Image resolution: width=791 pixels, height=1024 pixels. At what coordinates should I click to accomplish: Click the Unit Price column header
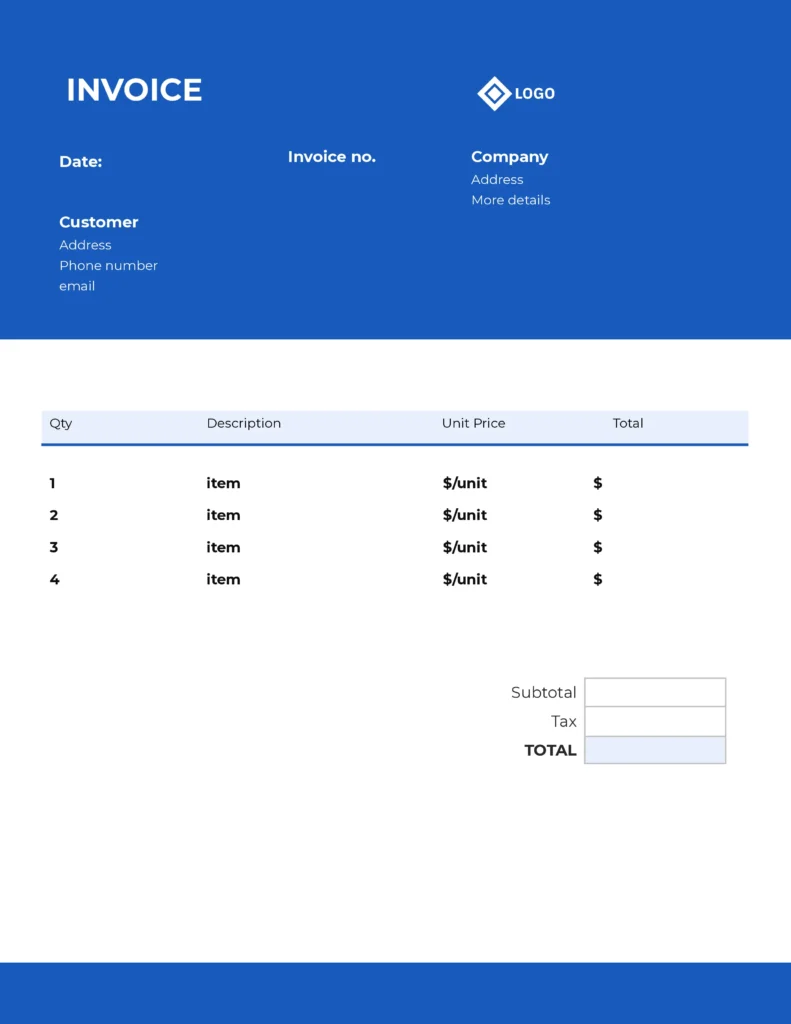click(473, 424)
